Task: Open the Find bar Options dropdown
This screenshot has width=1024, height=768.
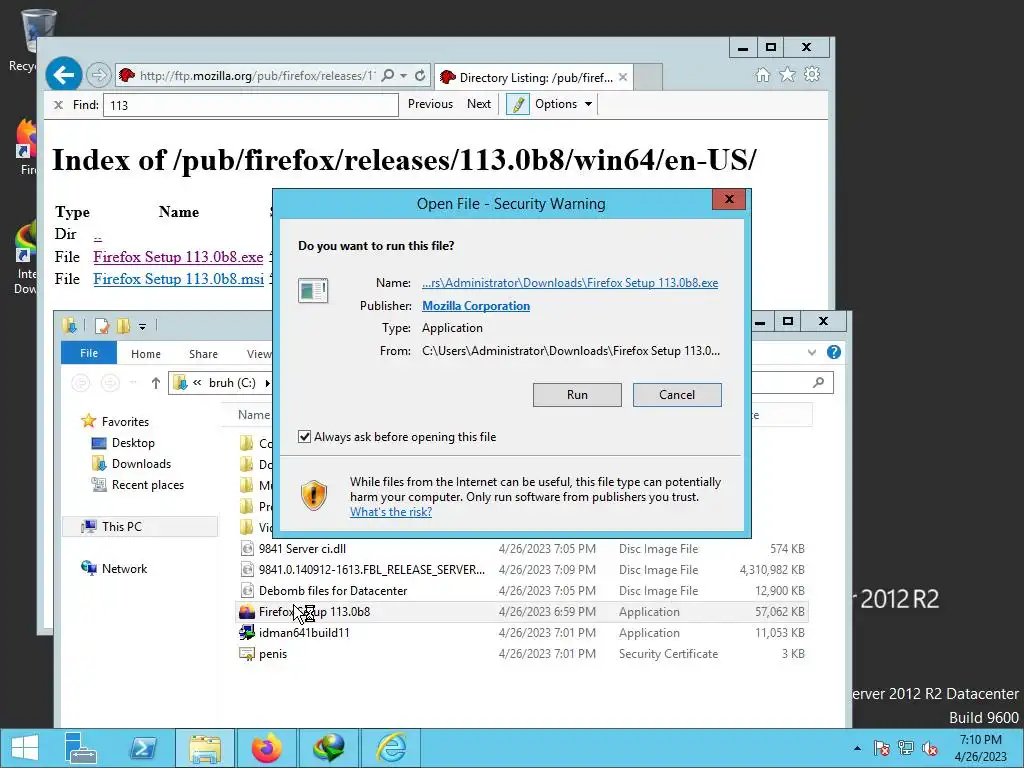Action: 563,104
